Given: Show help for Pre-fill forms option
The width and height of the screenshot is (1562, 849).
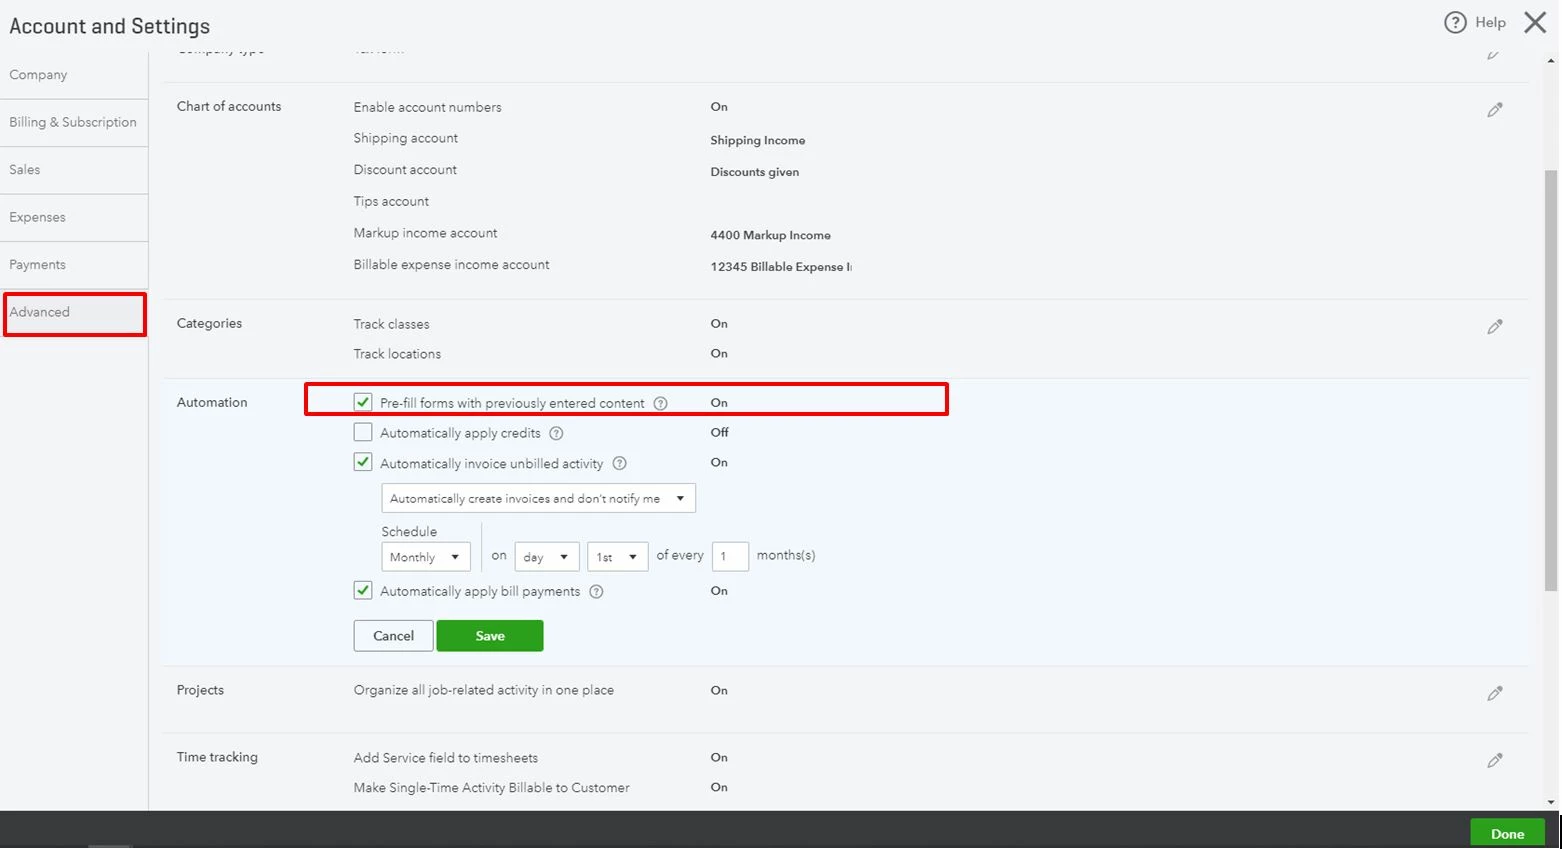Looking at the screenshot, I should click(660, 404).
